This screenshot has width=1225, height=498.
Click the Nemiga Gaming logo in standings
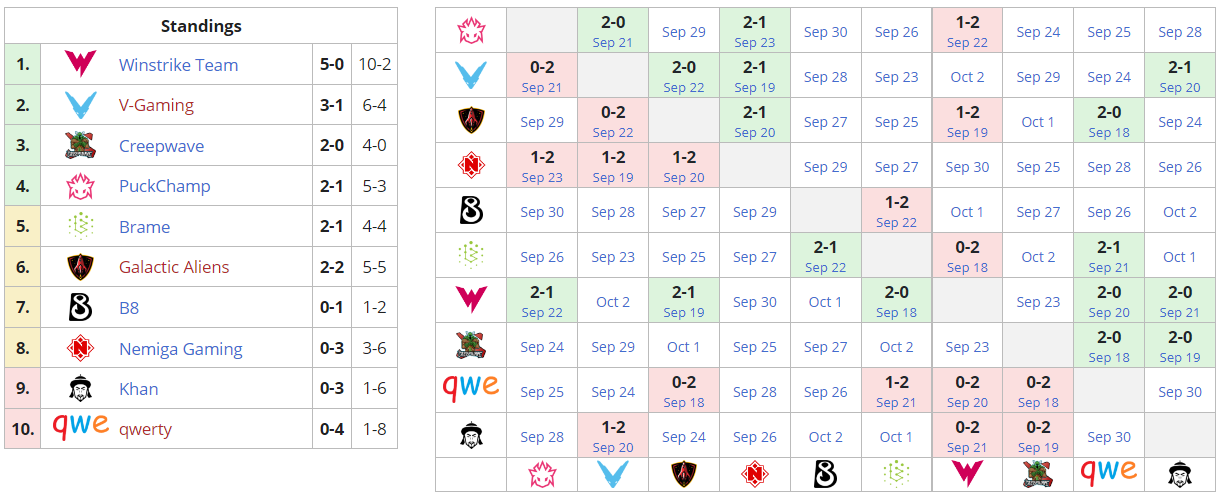[x=80, y=349]
